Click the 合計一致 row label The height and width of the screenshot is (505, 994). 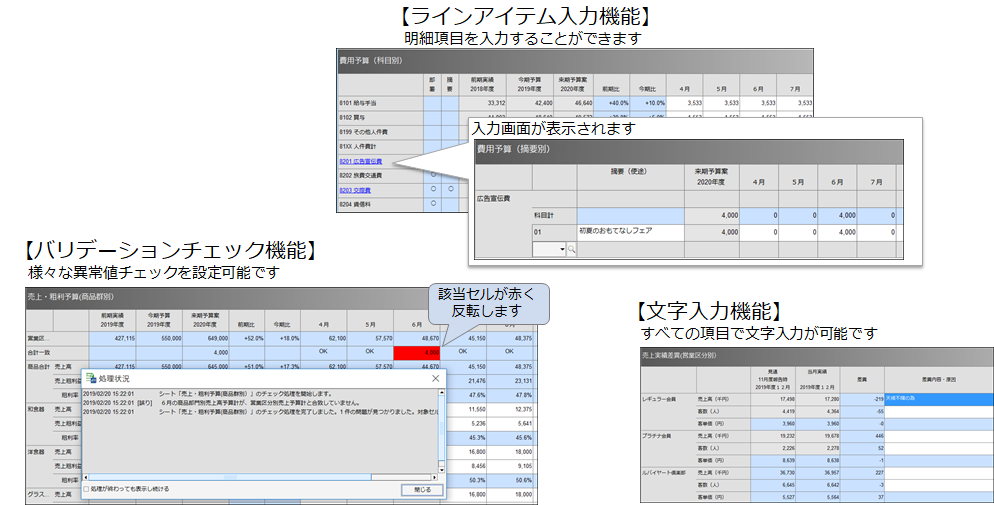pyautogui.click(x=39, y=352)
